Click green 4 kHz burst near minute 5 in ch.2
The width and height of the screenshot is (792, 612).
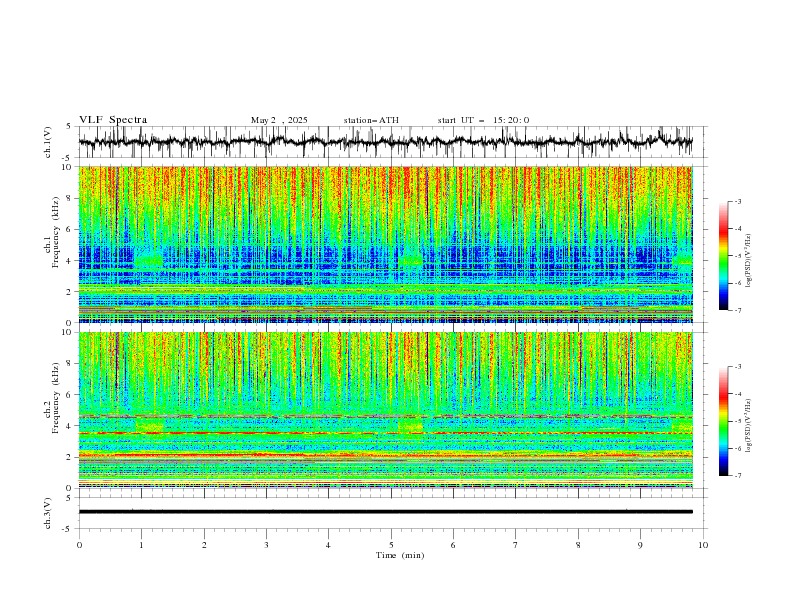(411, 425)
